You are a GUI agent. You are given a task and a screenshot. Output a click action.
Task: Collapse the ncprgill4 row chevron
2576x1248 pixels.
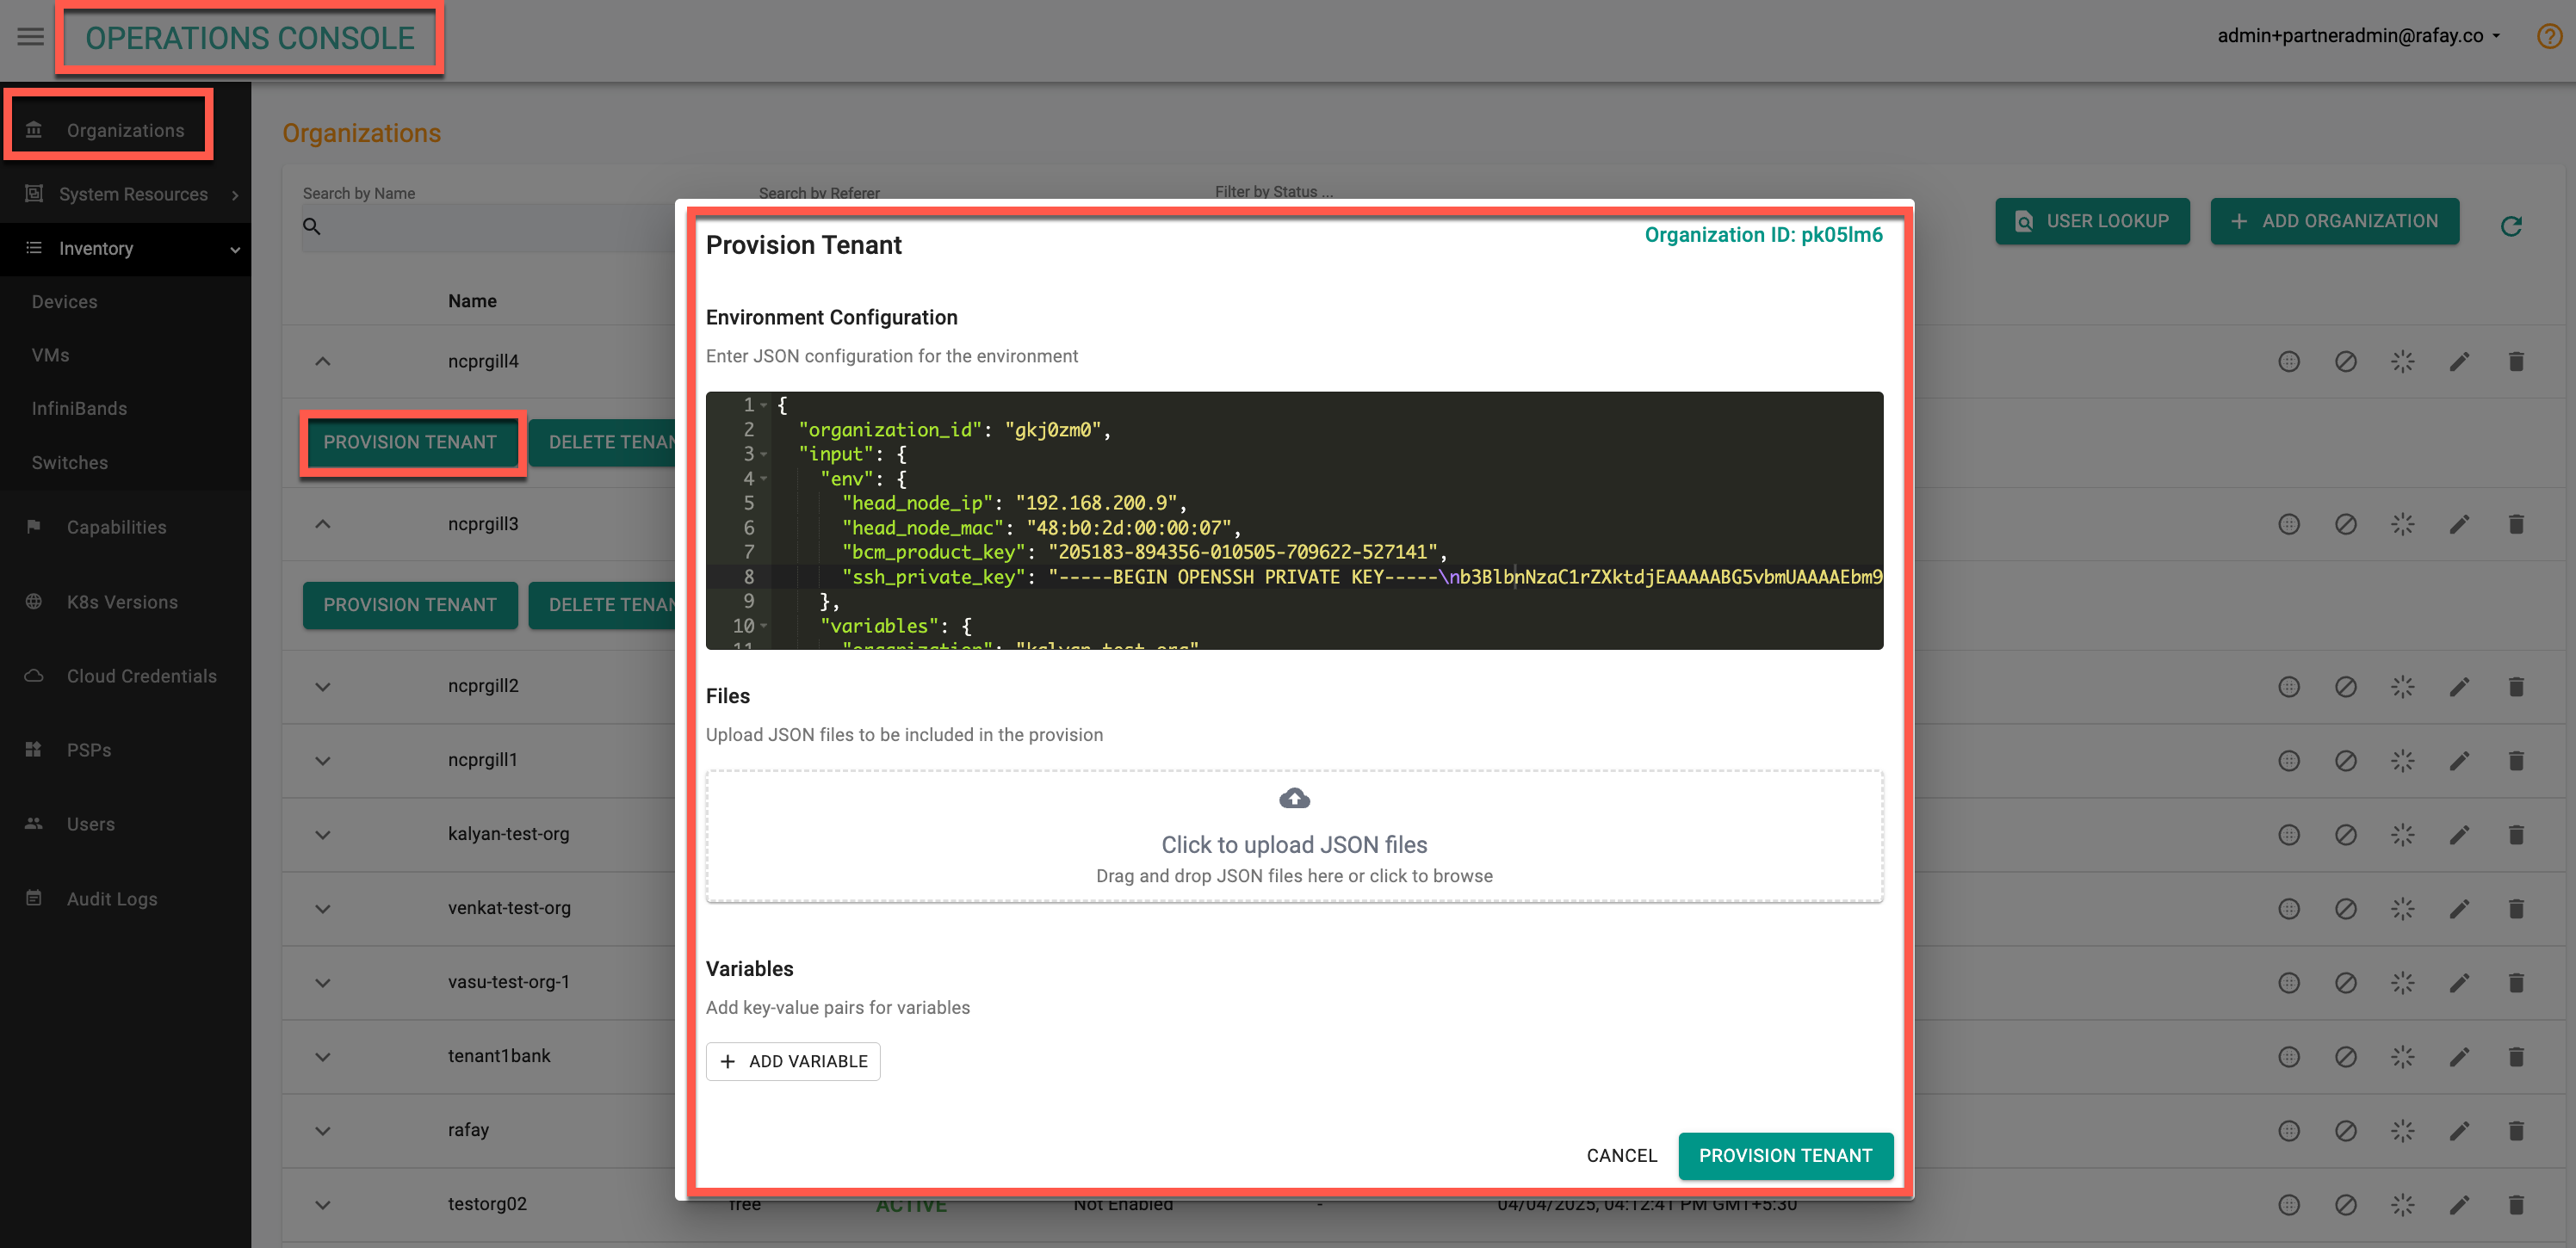pyautogui.click(x=322, y=361)
